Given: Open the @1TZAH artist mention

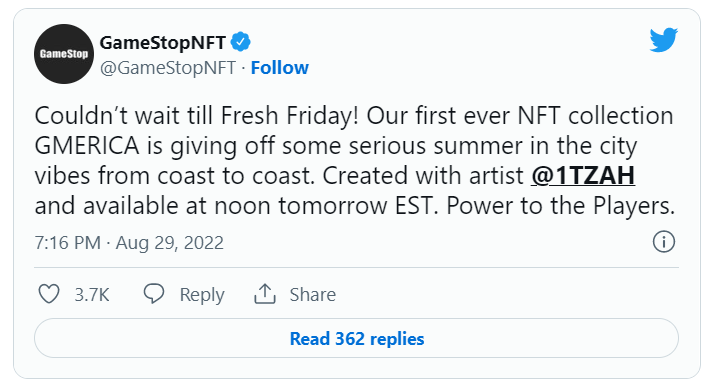Looking at the screenshot, I should coord(583,176).
